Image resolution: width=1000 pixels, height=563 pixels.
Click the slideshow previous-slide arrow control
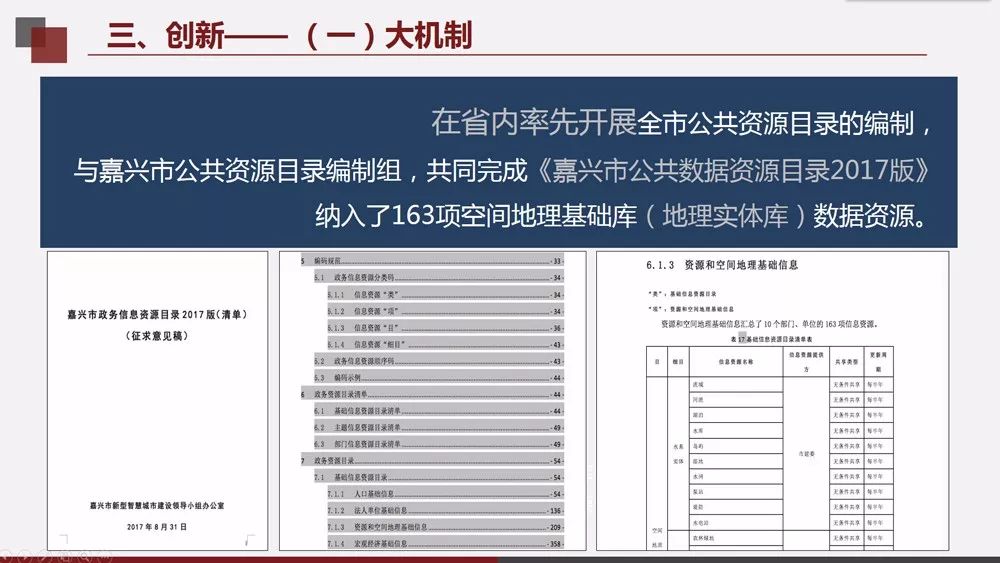(x=5, y=556)
